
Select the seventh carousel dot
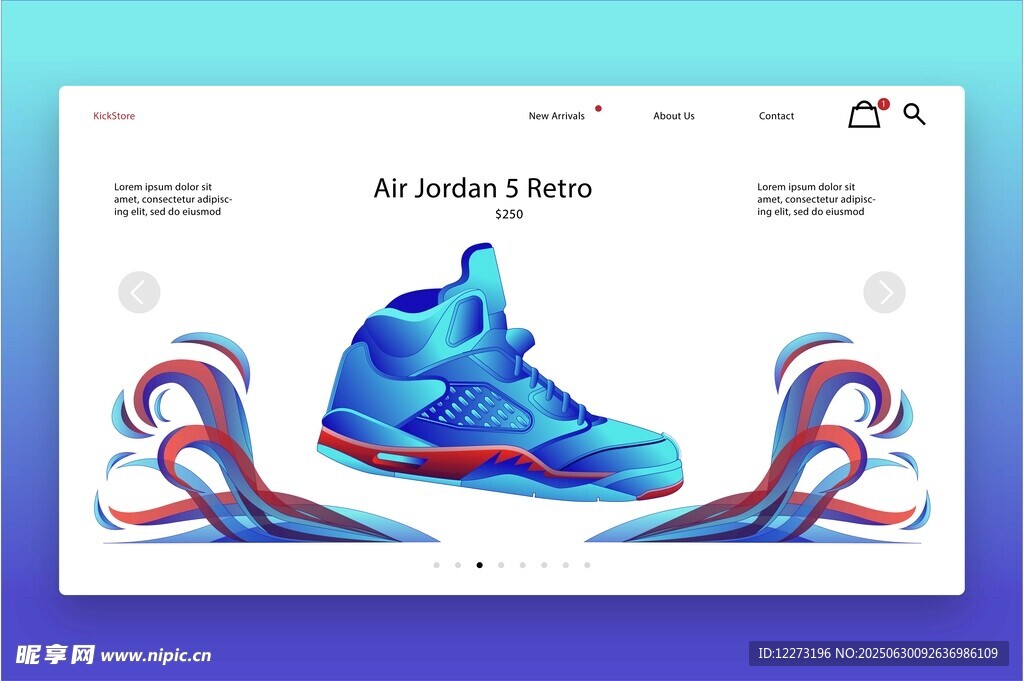tap(566, 565)
